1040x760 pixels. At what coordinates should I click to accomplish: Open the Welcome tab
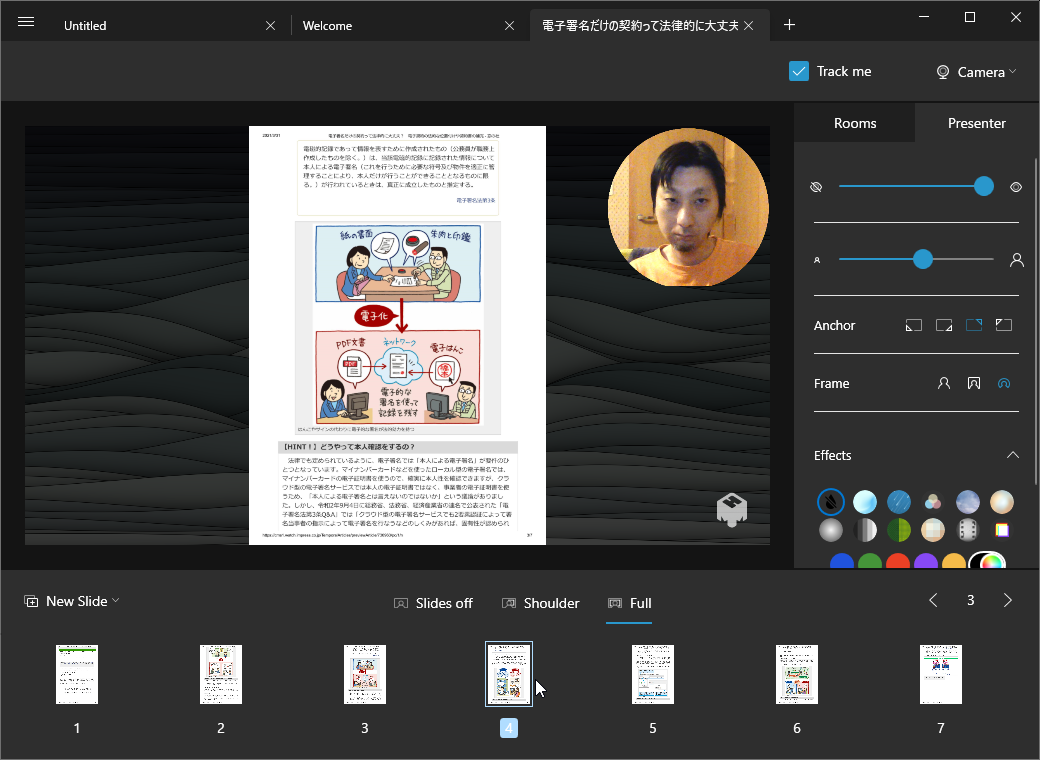[x=327, y=25]
